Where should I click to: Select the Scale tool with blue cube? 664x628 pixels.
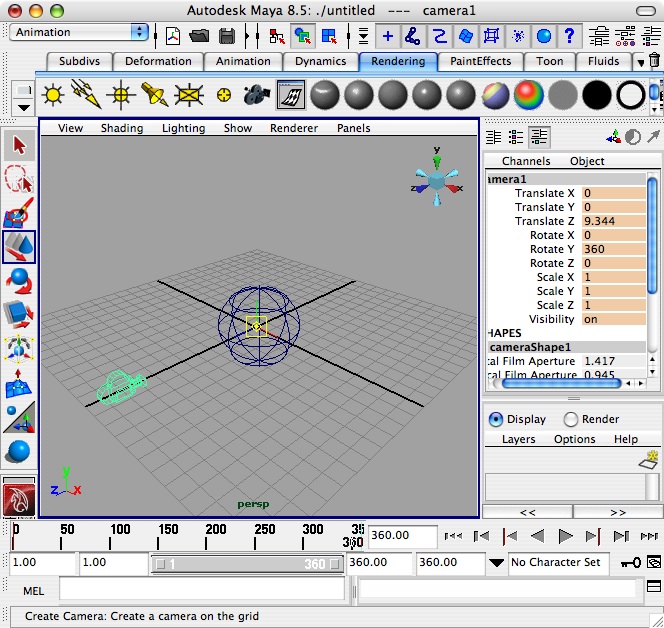(x=19, y=315)
